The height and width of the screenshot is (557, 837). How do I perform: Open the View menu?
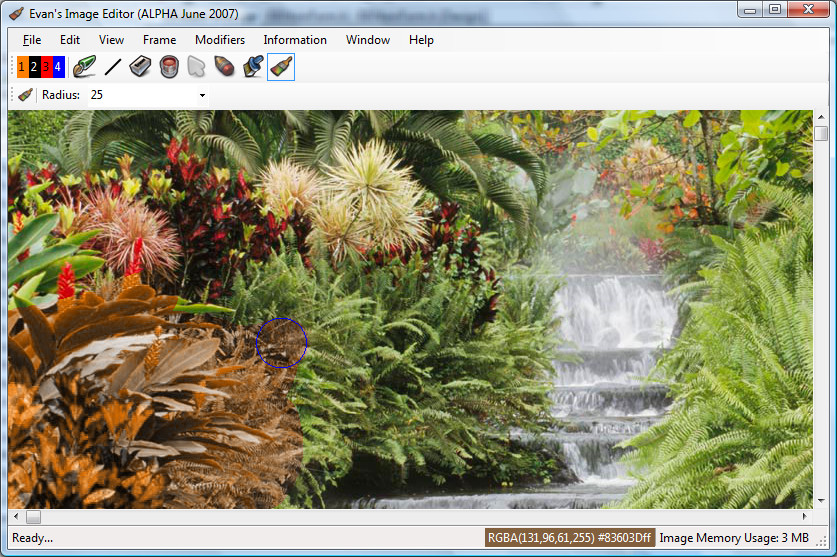111,40
